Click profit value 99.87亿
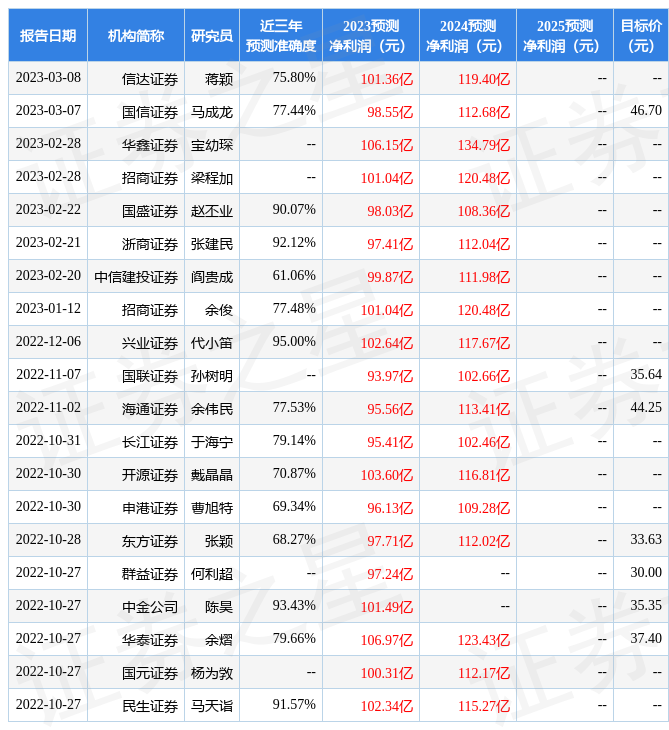 tap(390, 277)
